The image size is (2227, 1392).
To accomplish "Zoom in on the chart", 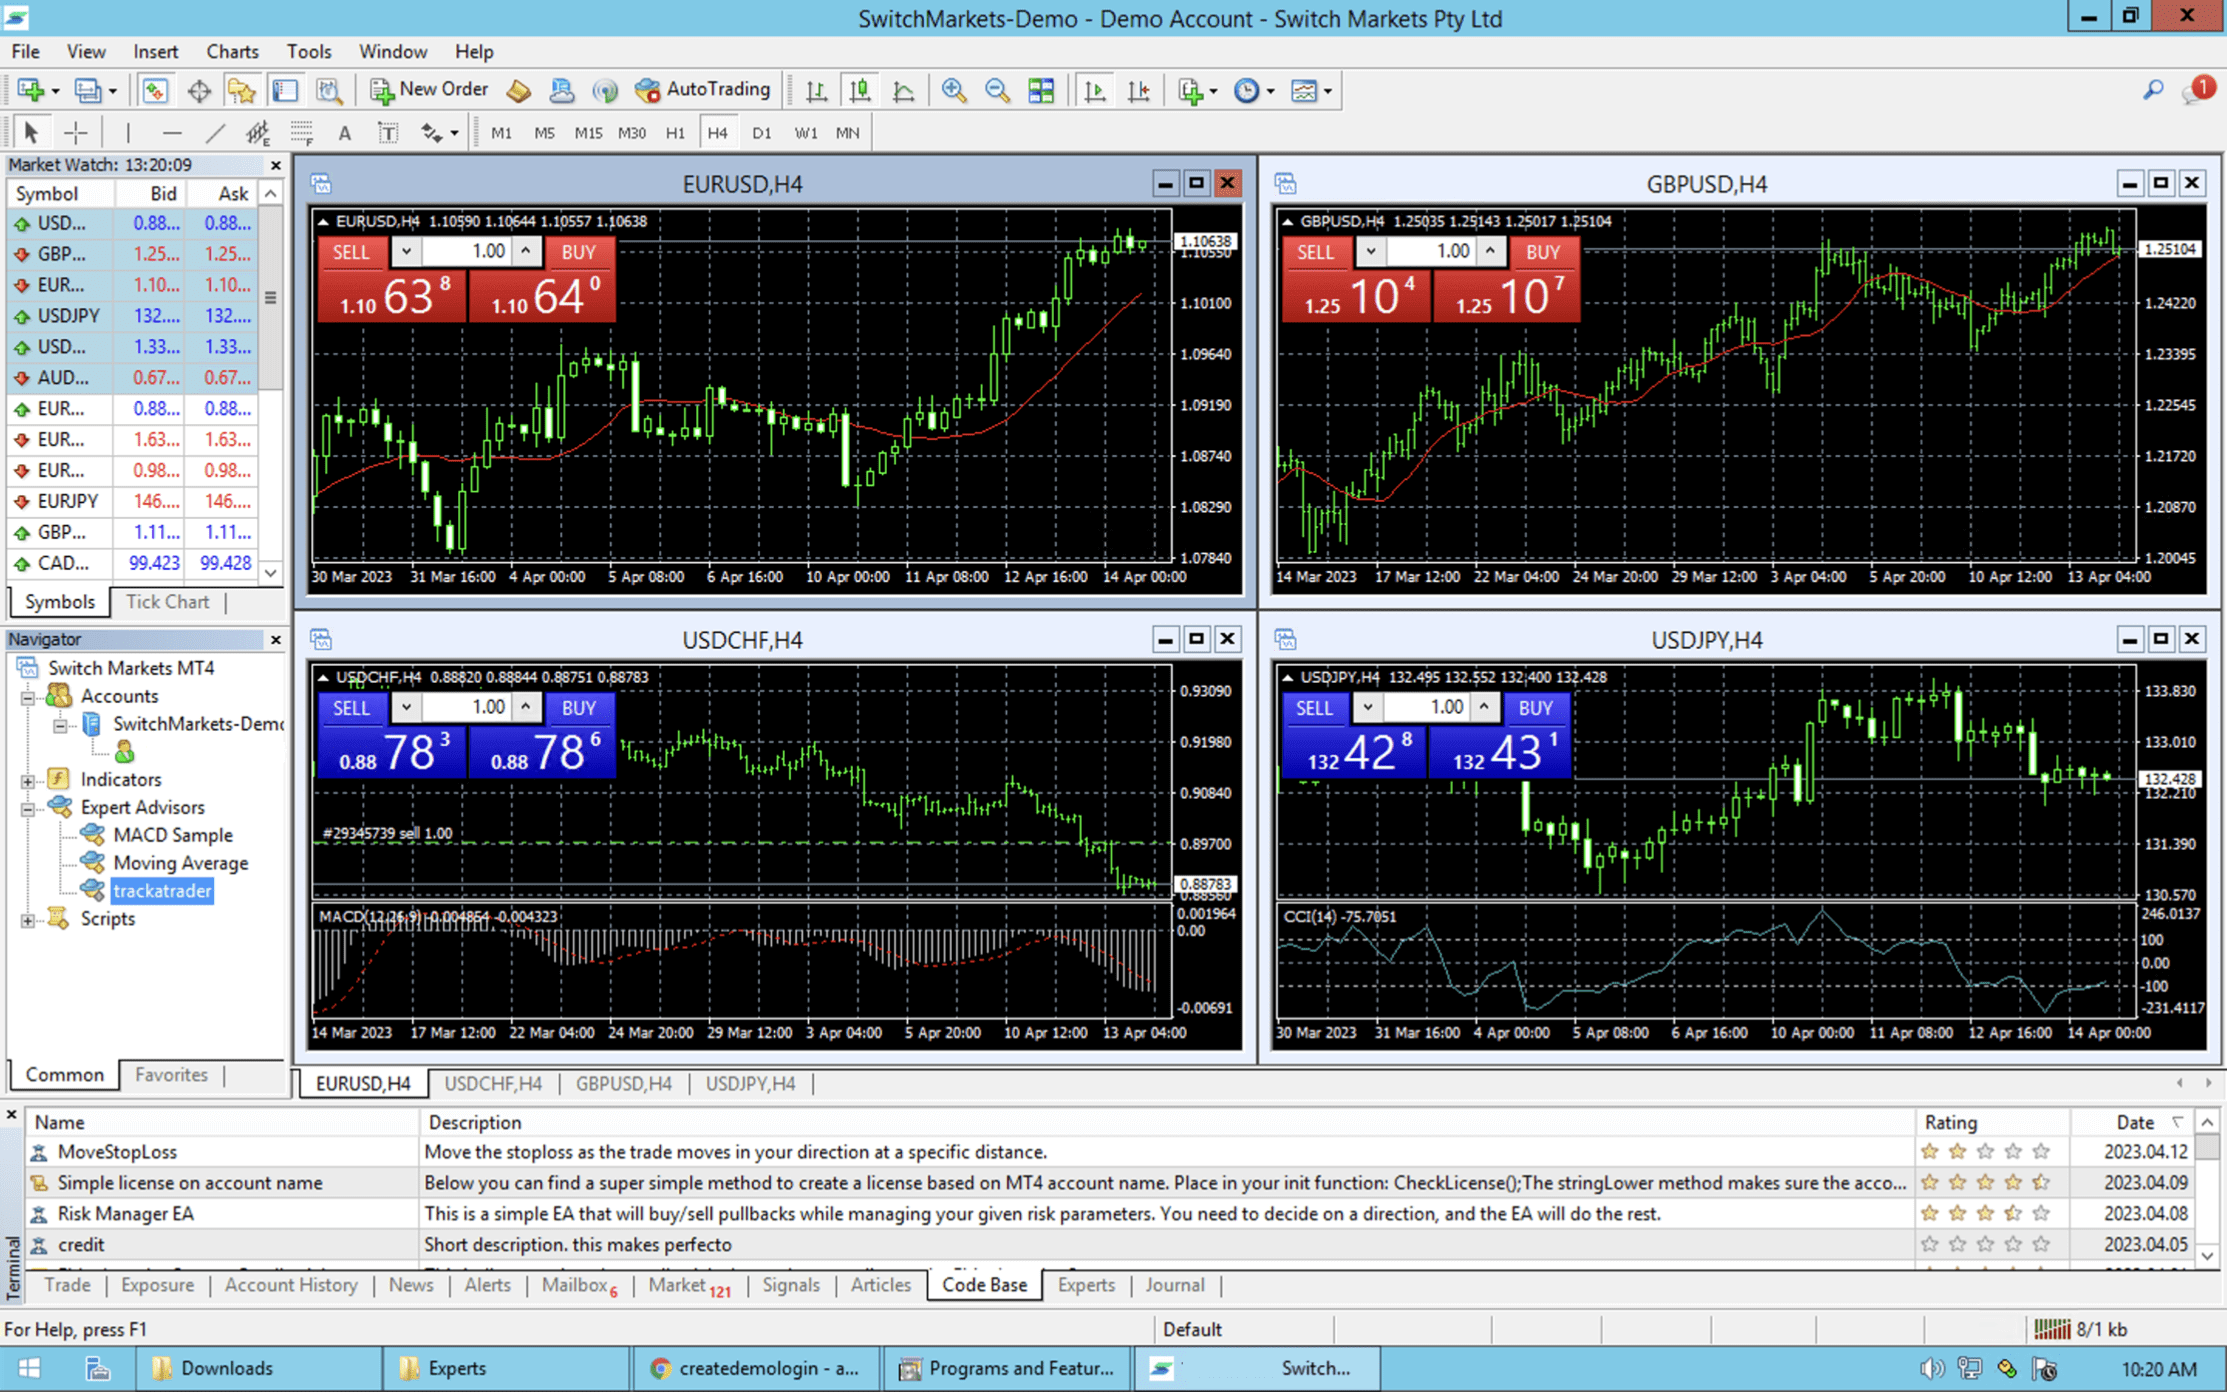I will [x=954, y=91].
